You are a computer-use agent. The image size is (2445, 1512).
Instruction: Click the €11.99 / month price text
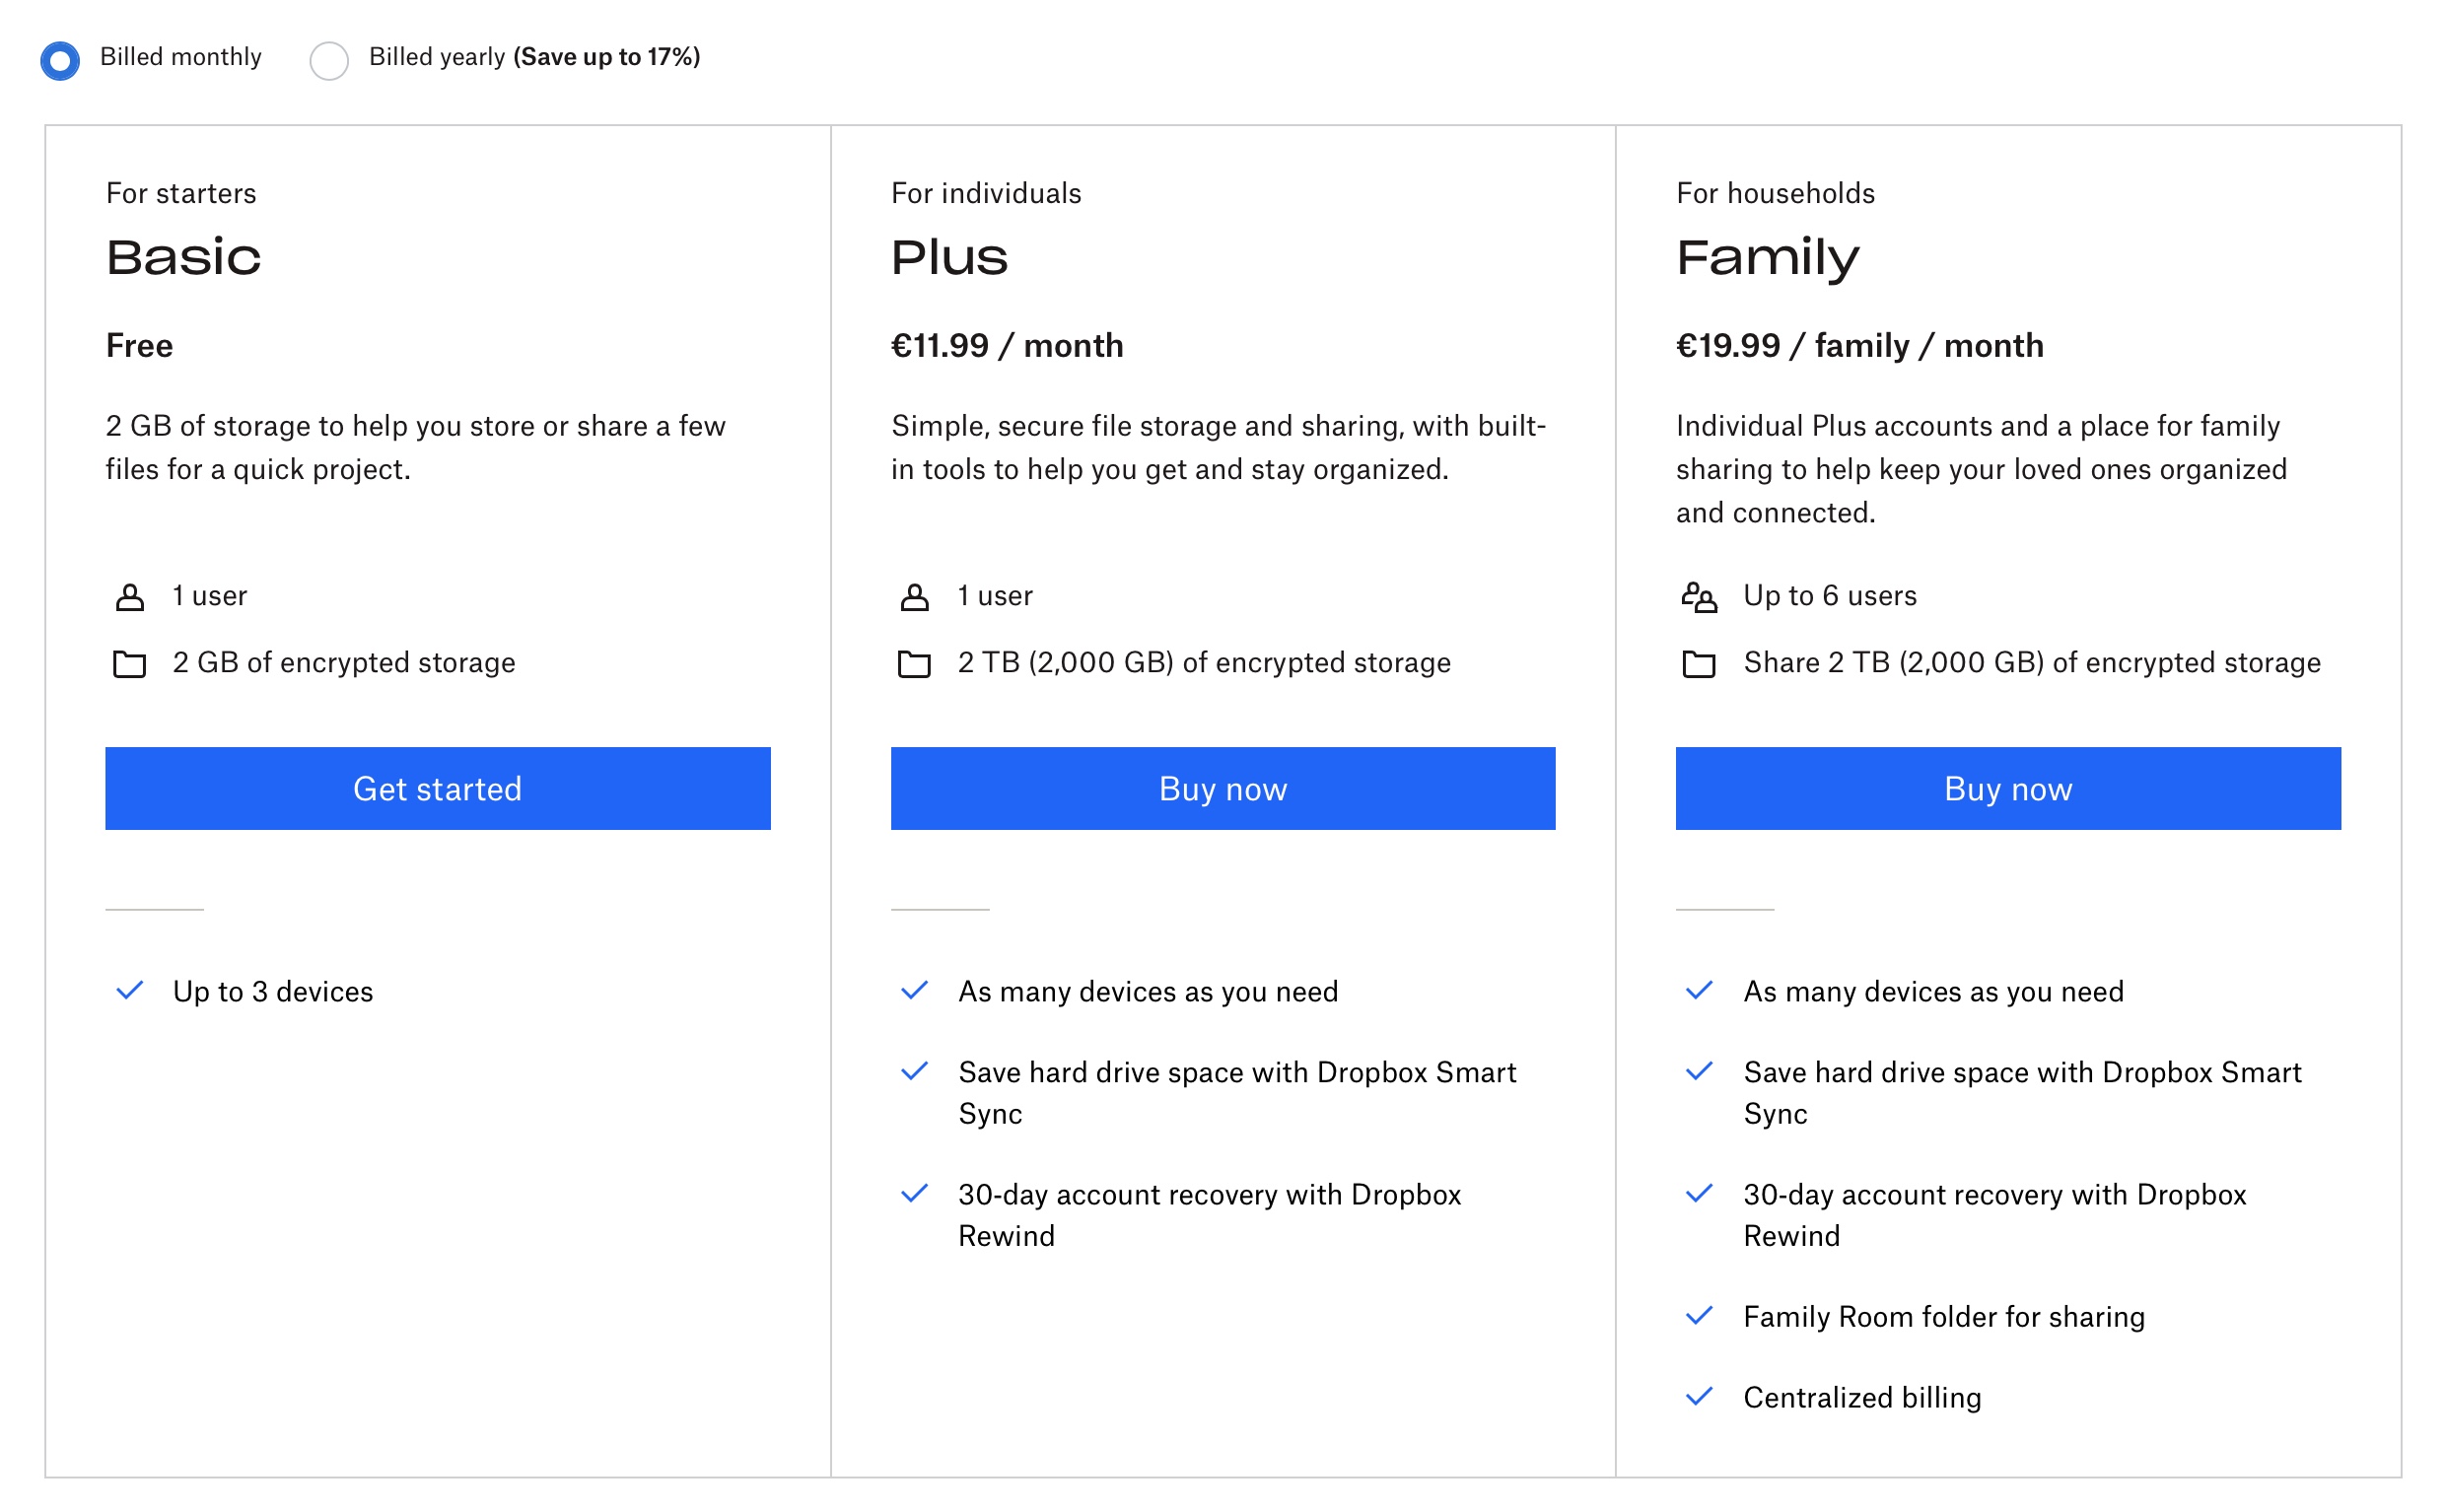(x=1007, y=345)
